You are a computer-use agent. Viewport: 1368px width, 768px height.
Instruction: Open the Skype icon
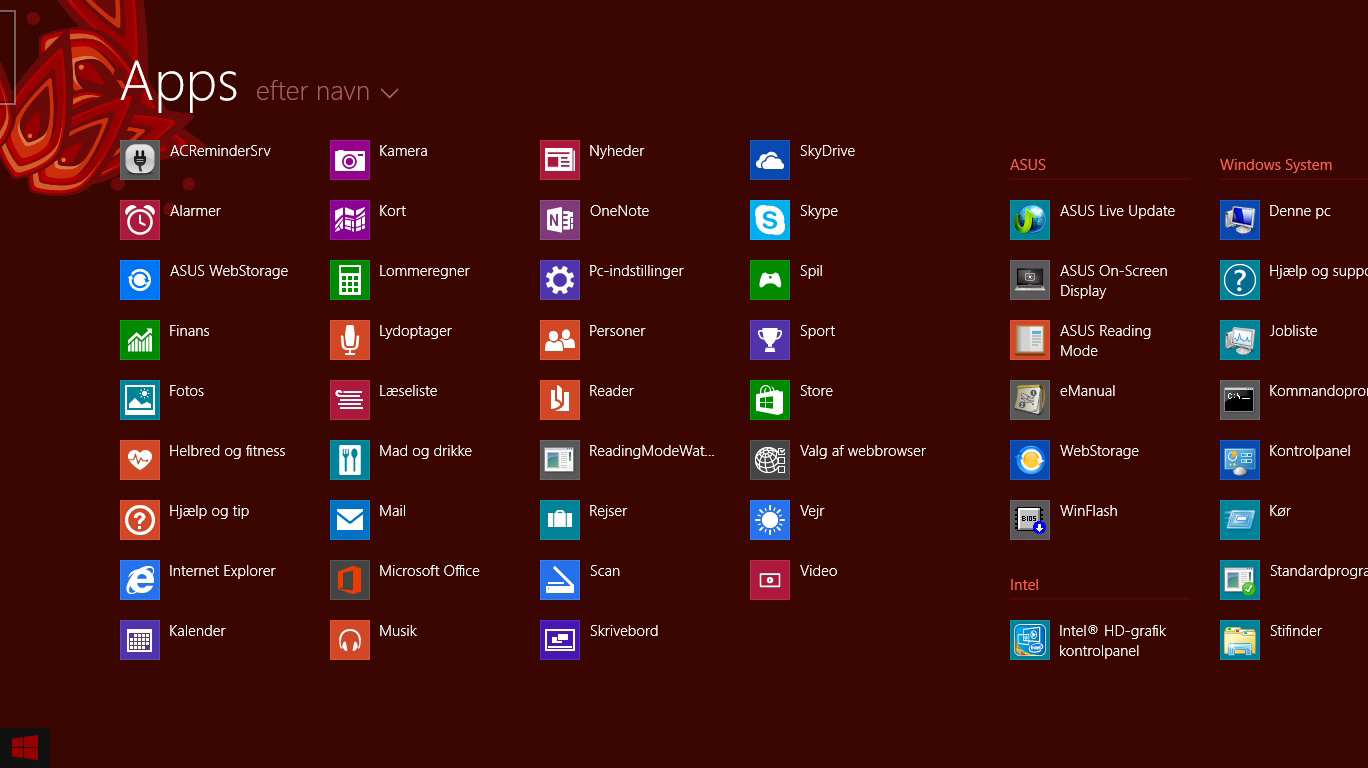[770, 220]
